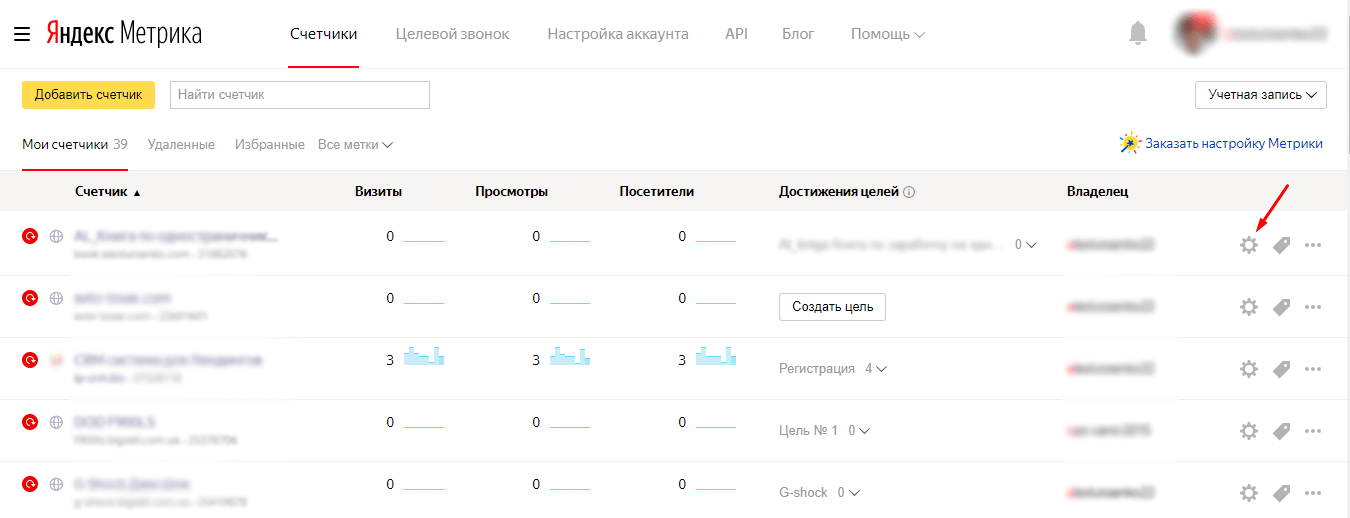Expand the Помощь menu
This screenshot has height=518, width=1350.
[887, 34]
